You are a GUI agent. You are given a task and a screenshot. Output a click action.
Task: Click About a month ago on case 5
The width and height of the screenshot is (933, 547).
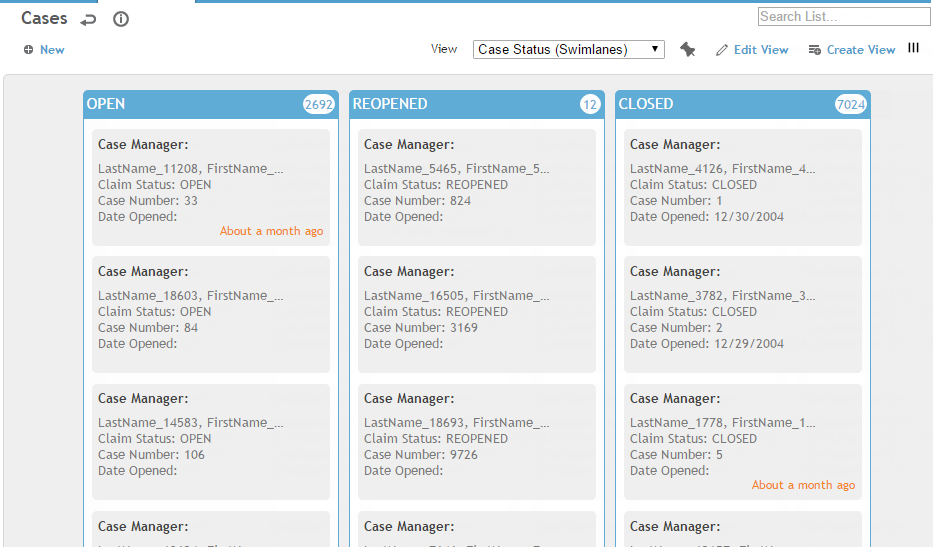click(x=803, y=485)
